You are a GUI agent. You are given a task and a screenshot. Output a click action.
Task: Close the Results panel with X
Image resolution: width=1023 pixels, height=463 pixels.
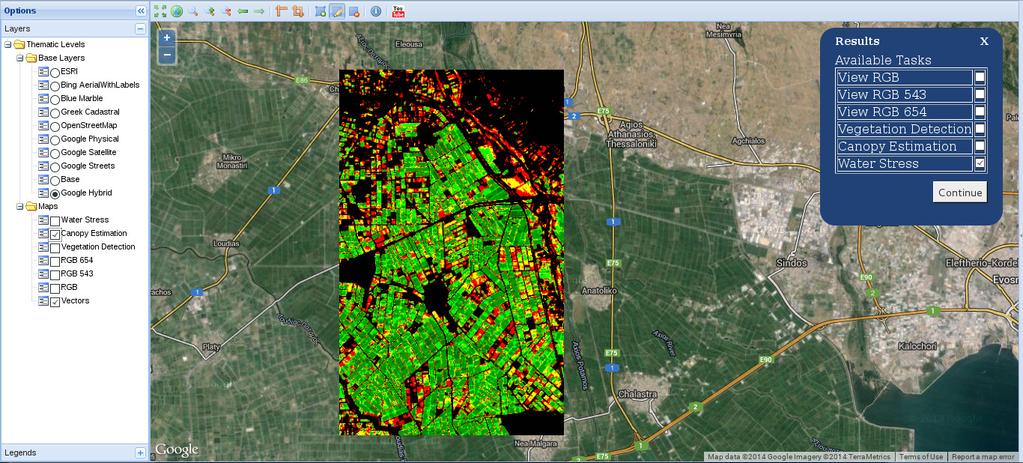pyautogui.click(x=984, y=42)
